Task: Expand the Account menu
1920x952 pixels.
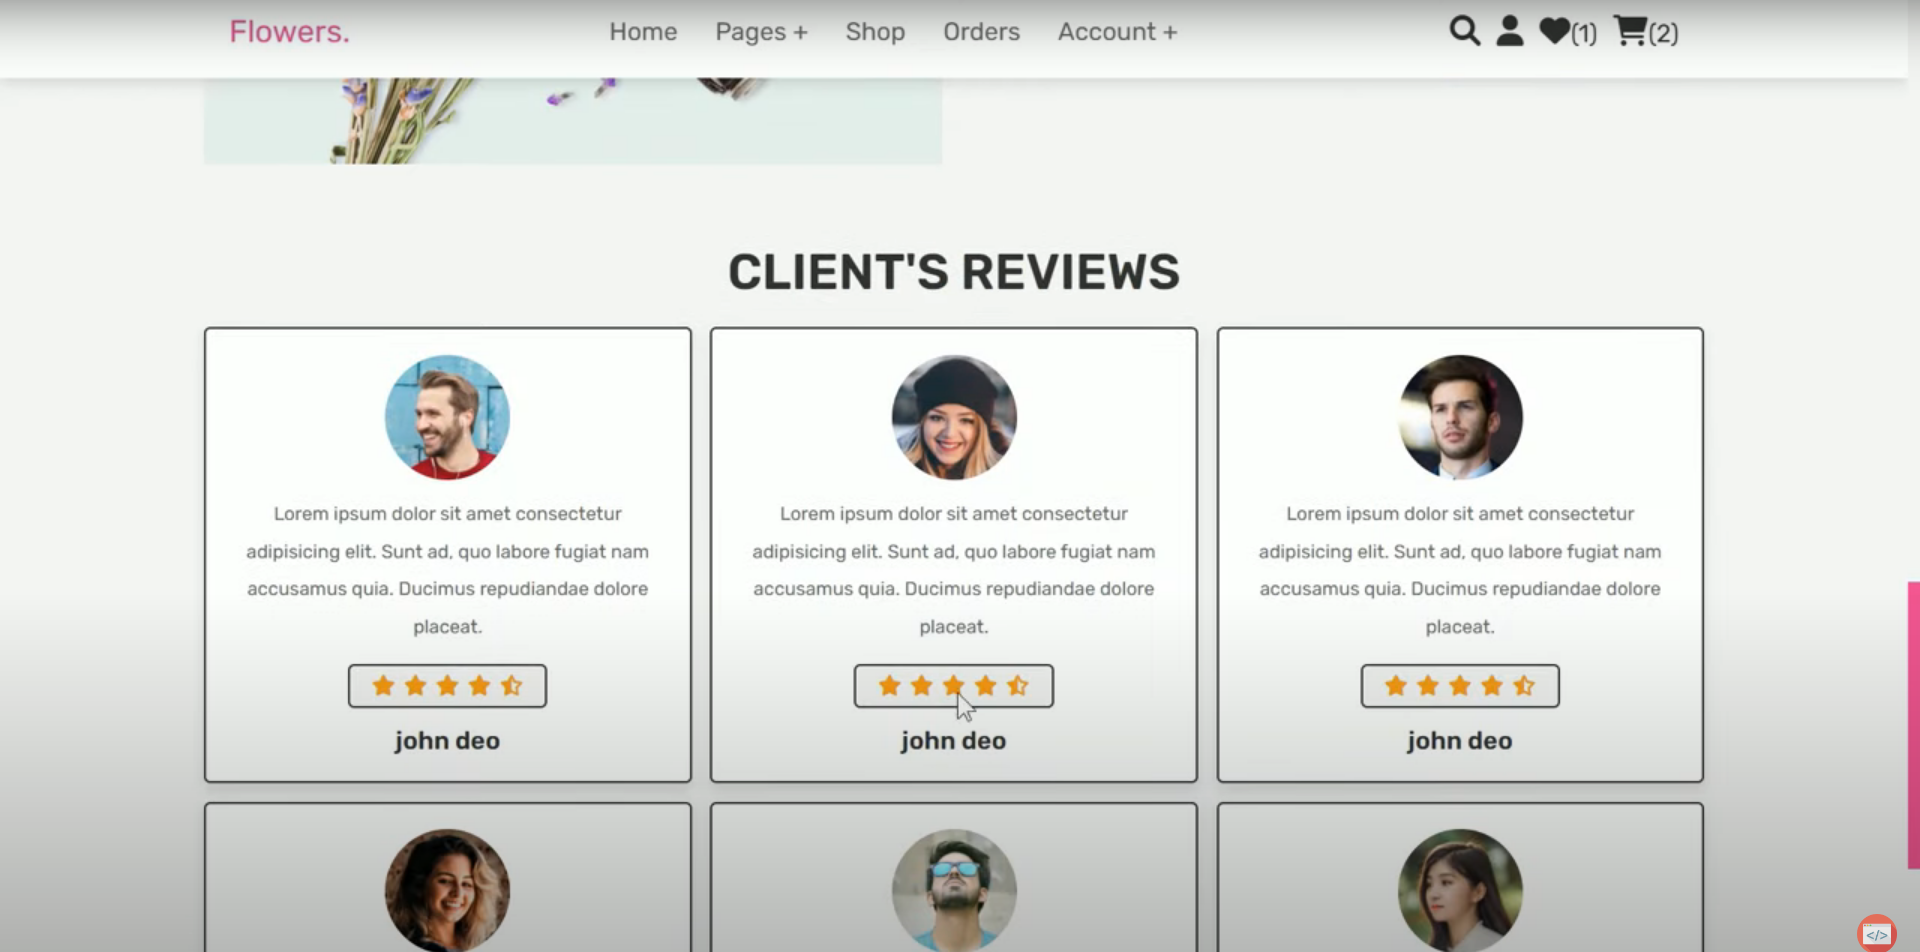Action: click(x=1117, y=31)
